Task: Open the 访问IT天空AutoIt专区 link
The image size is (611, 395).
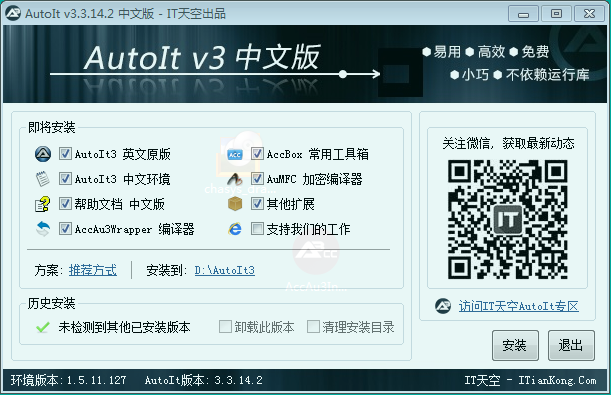Action: pyautogui.click(x=518, y=306)
